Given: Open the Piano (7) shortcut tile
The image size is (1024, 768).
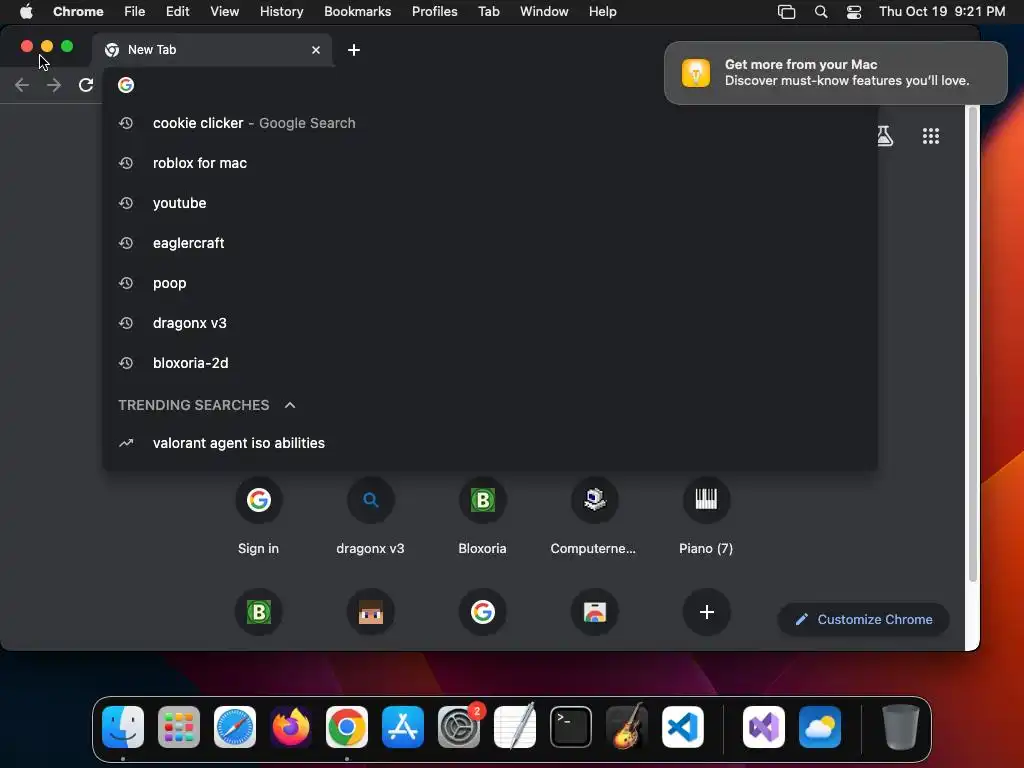Looking at the screenshot, I should click(x=706, y=516).
